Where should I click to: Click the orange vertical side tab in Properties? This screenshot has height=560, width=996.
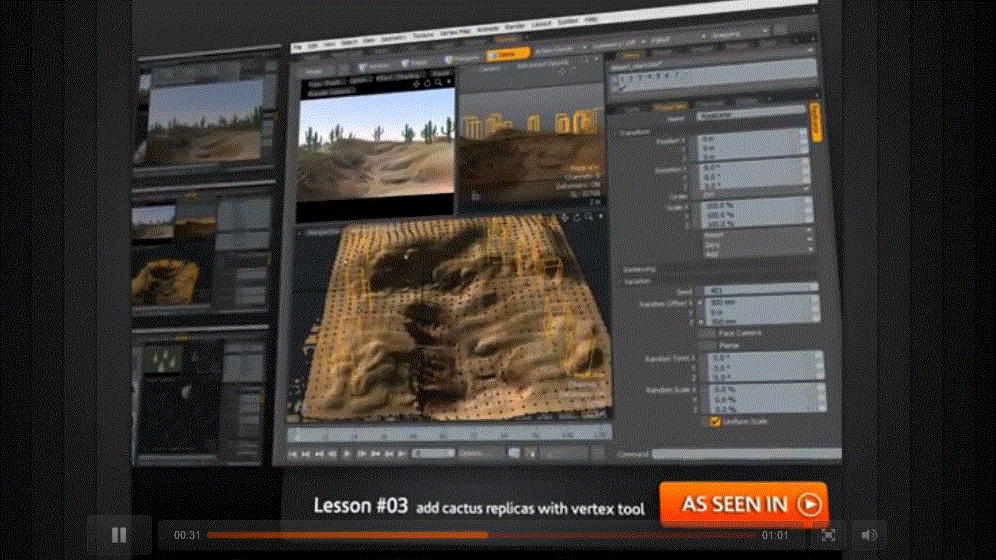point(816,122)
